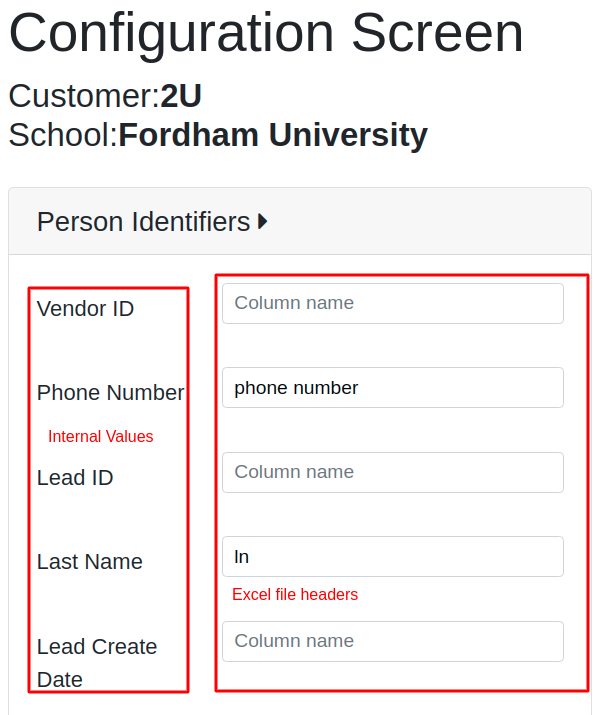Click the 'Customer:' label text

click(x=83, y=96)
